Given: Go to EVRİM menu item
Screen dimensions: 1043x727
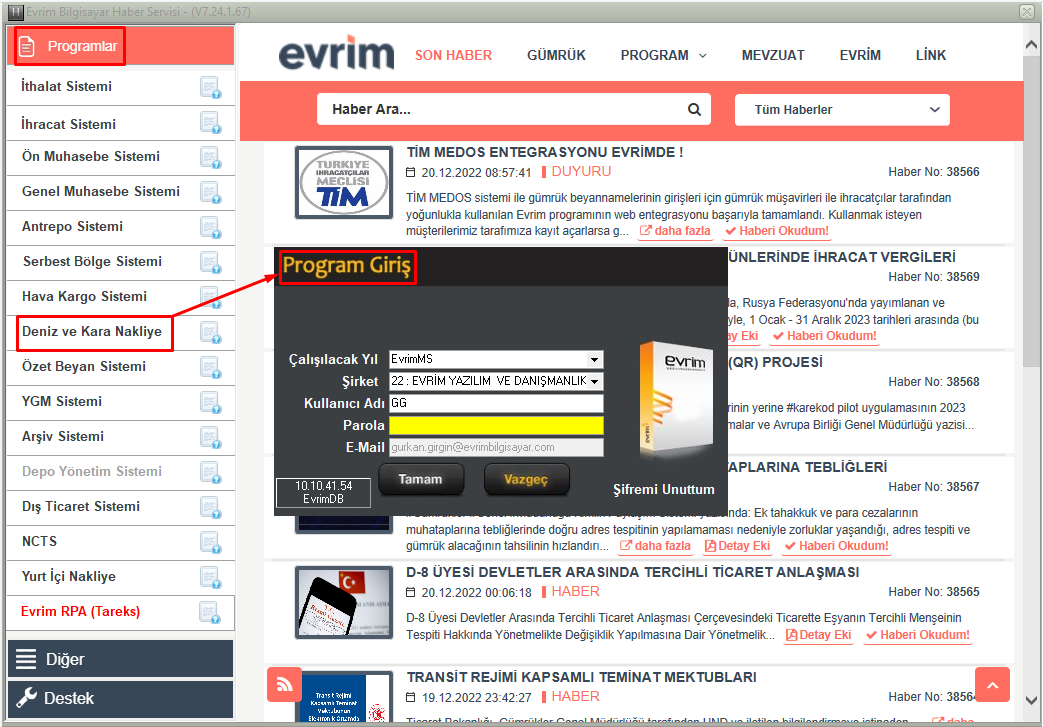Looking at the screenshot, I should click(860, 55).
